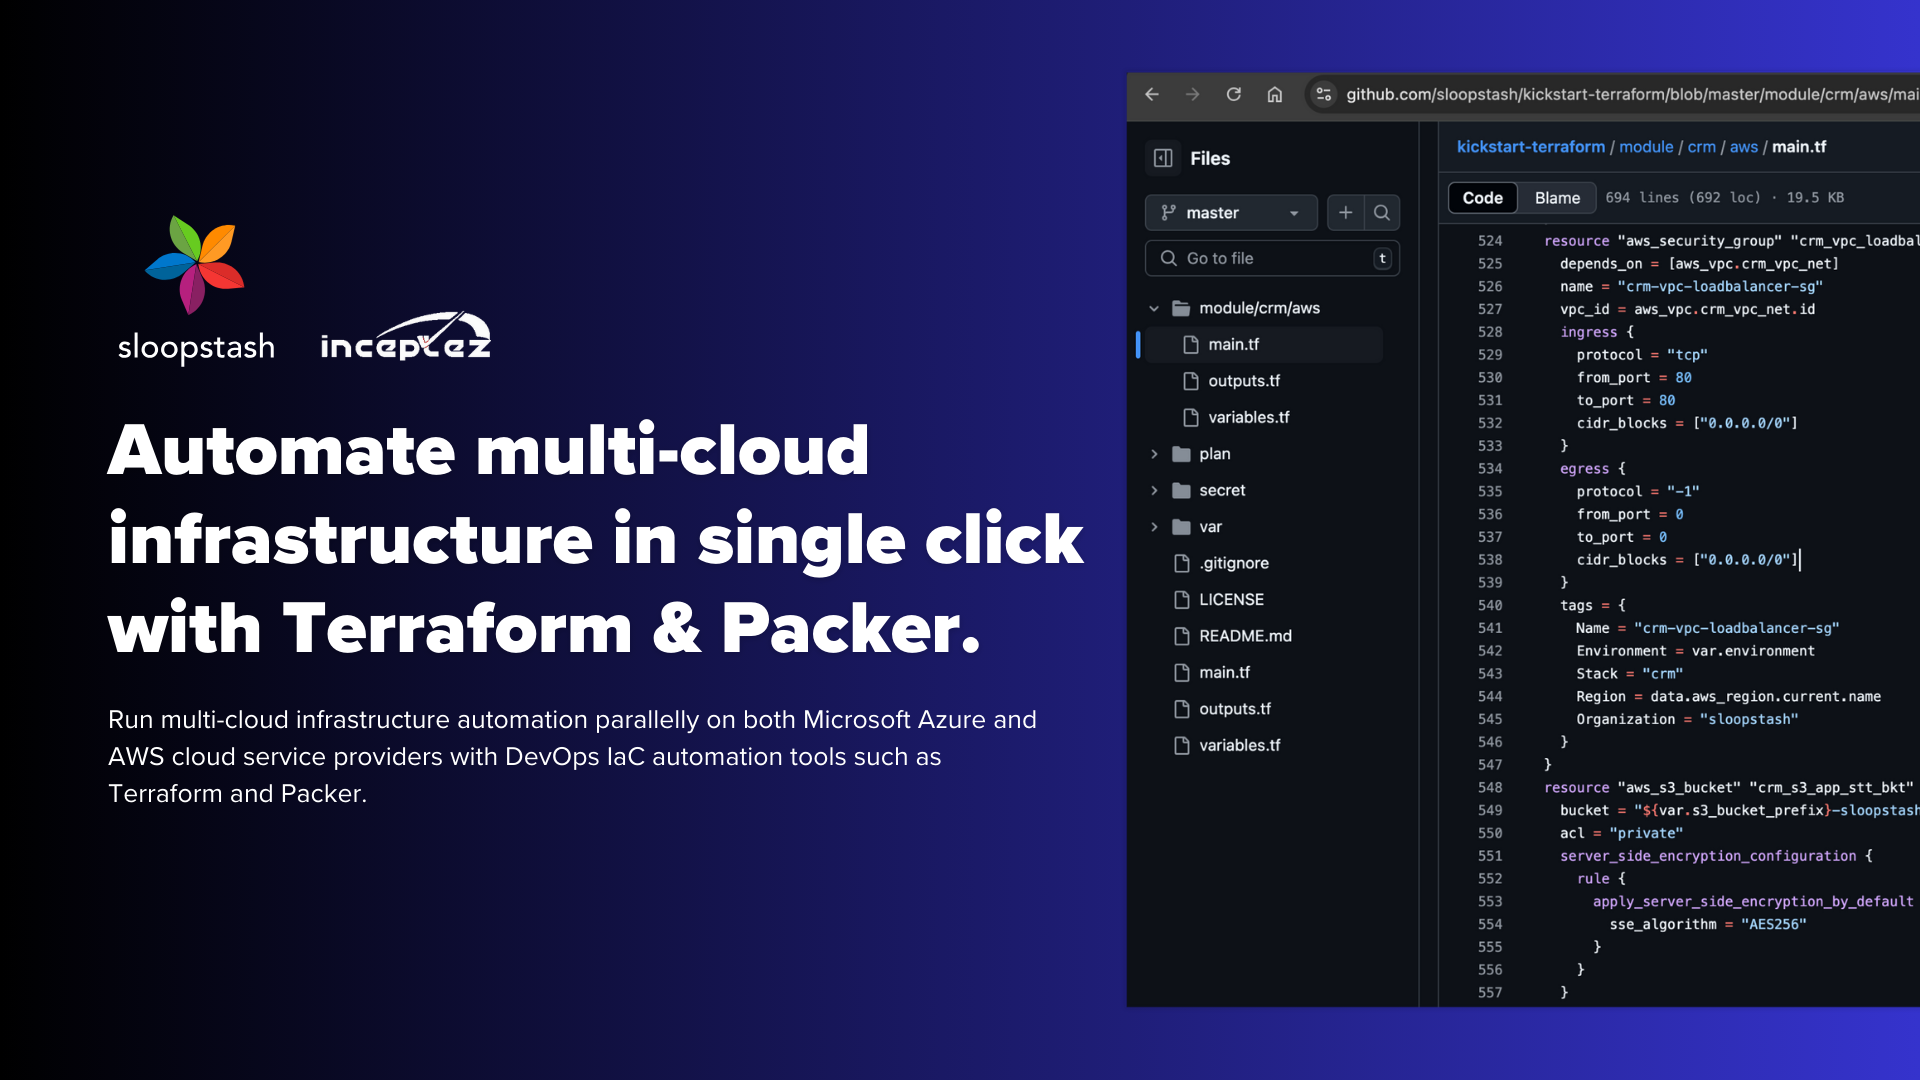This screenshot has height=1080, width=1920.
Task: Expand the secret folder chevron
Action: tap(1154, 490)
